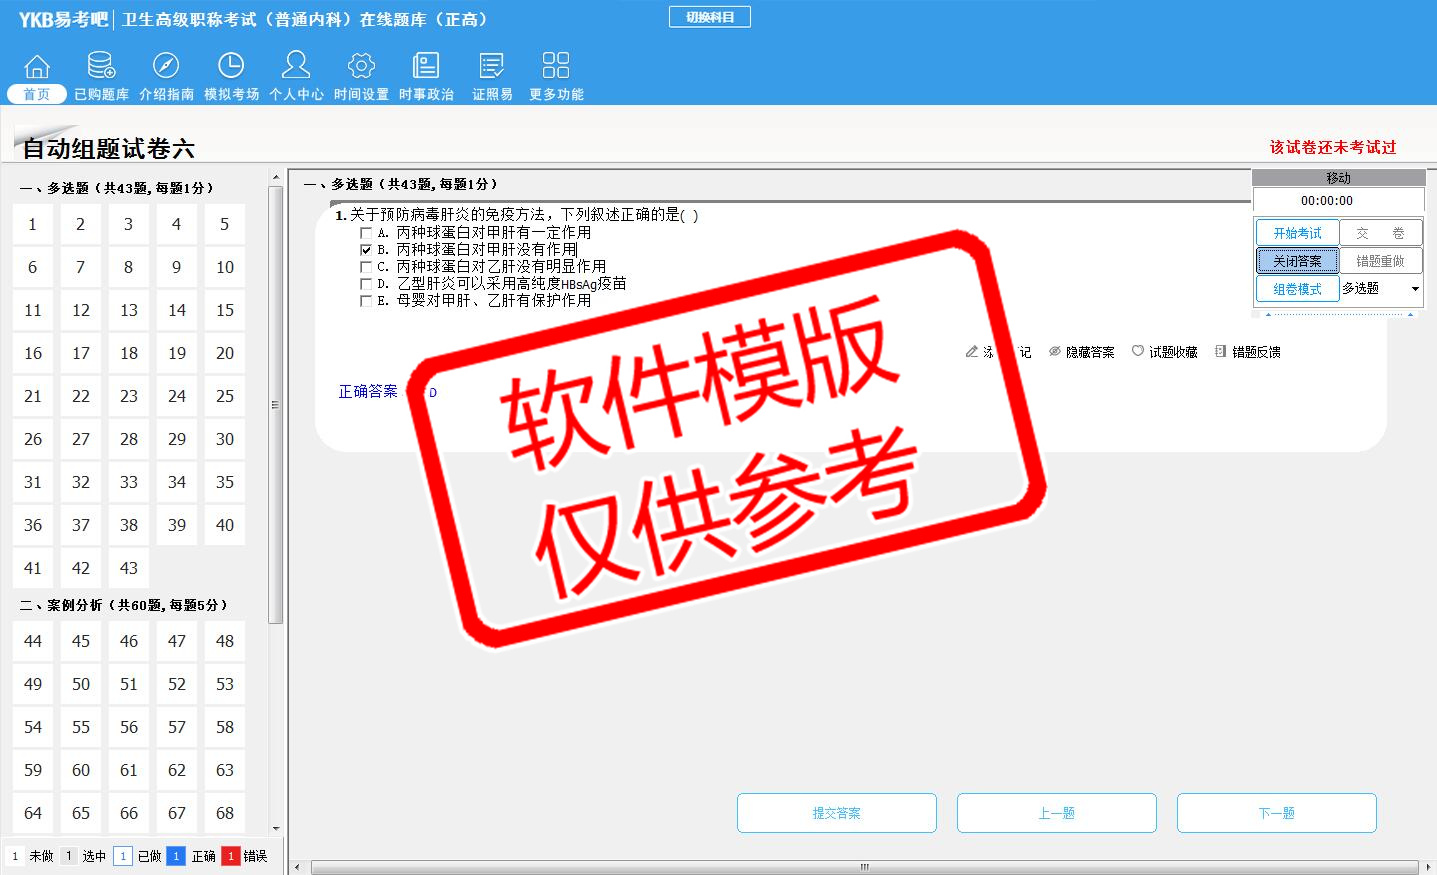Click the 已做 legend box
Viewport: 1437px width, 875px height.
(x=123, y=856)
